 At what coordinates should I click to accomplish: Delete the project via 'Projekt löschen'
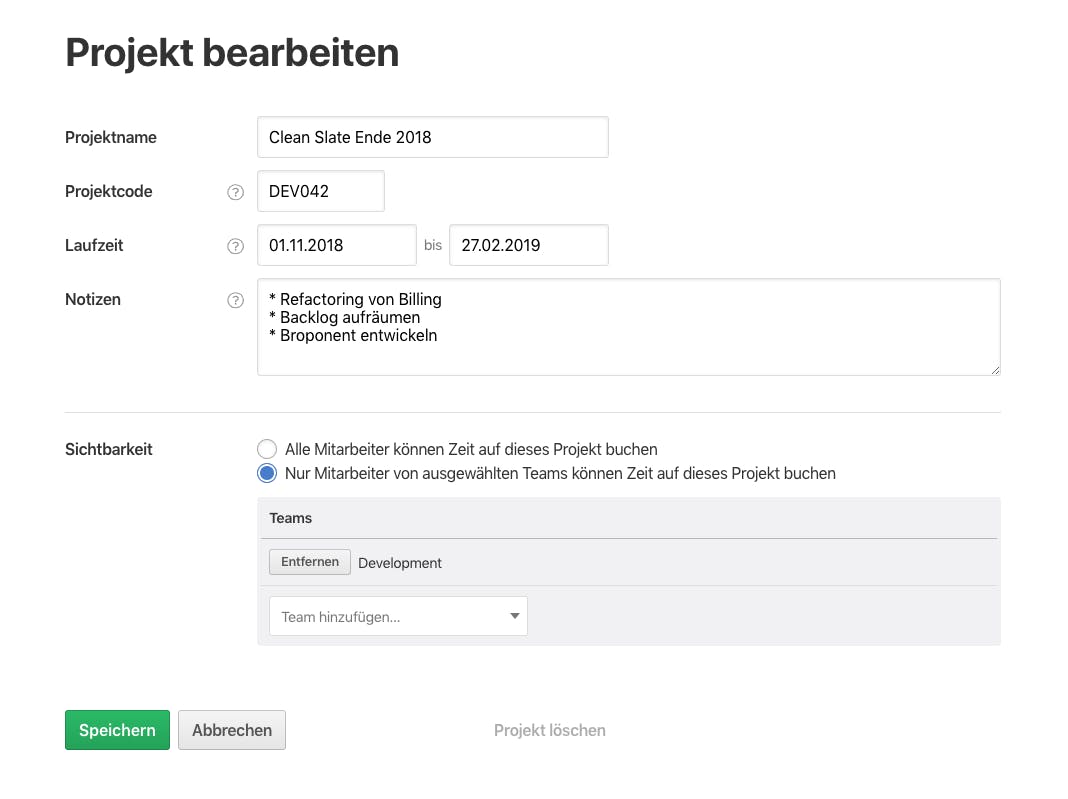coord(550,730)
